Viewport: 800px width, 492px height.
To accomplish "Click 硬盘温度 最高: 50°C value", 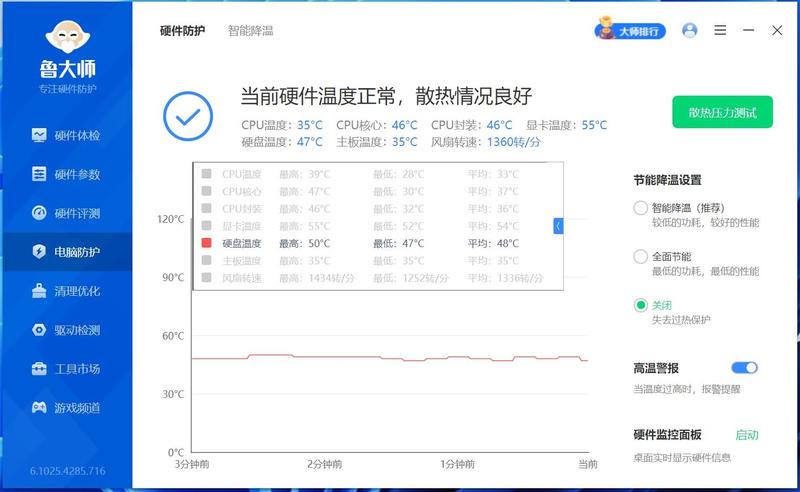I will [x=305, y=243].
